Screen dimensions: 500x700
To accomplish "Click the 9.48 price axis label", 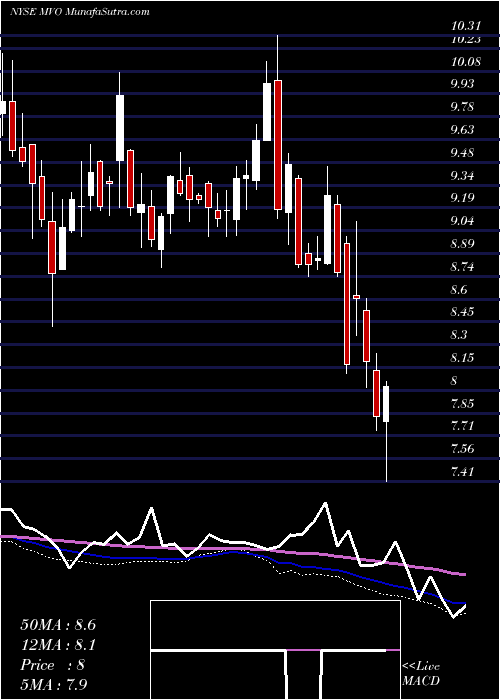I will pyautogui.click(x=464, y=153).
